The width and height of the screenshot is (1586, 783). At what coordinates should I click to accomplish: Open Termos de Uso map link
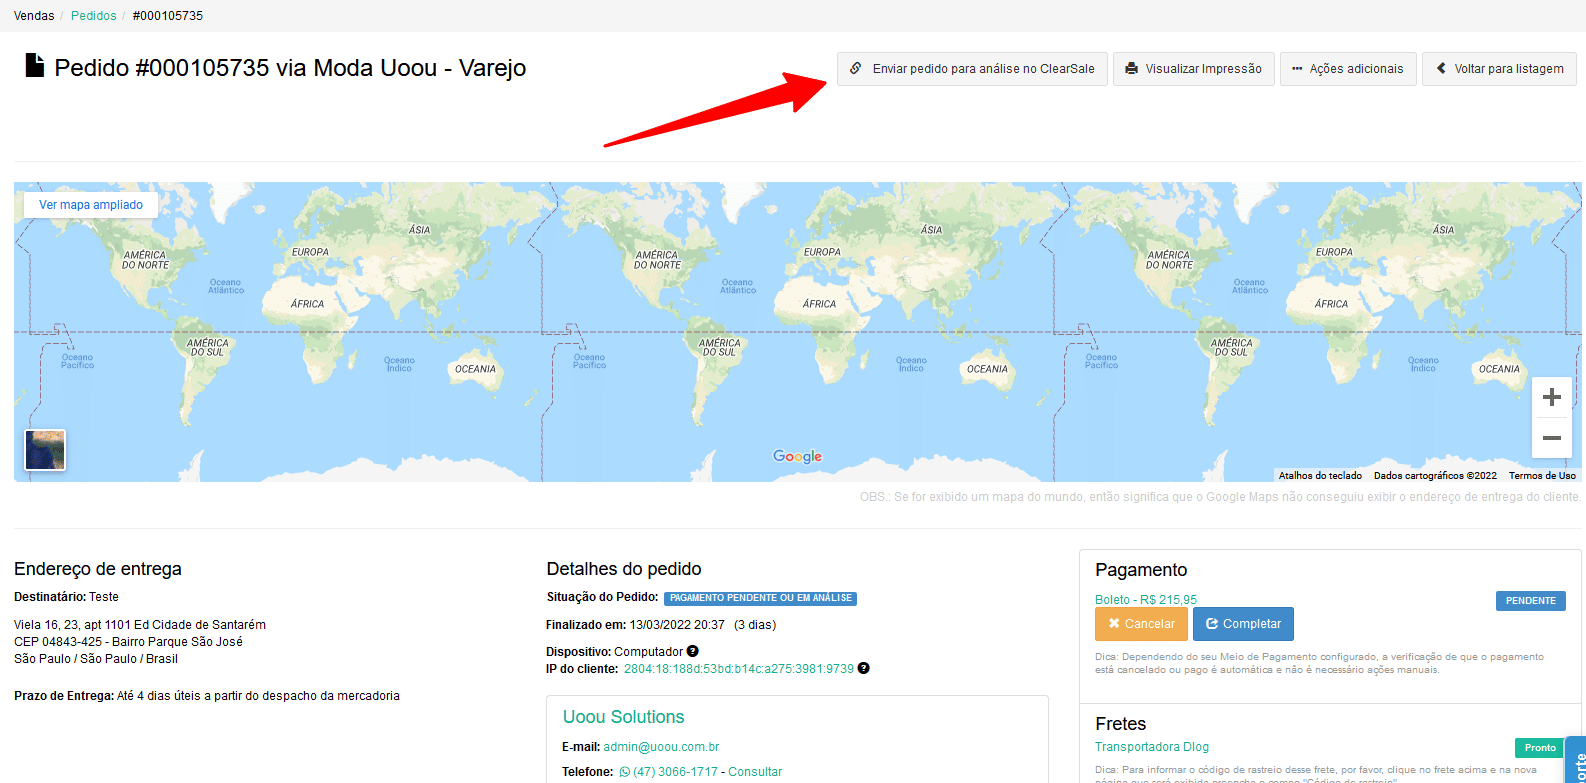pos(1542,476)
